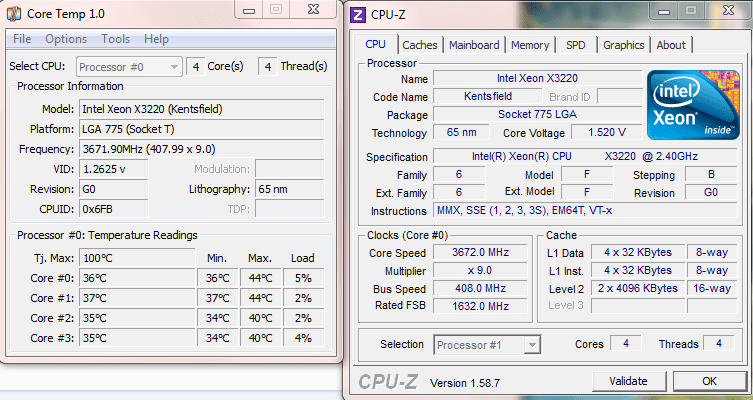The image size is (753, 400).
Task: Close the CPU-Z window
Action: click(x=728, y=11)
